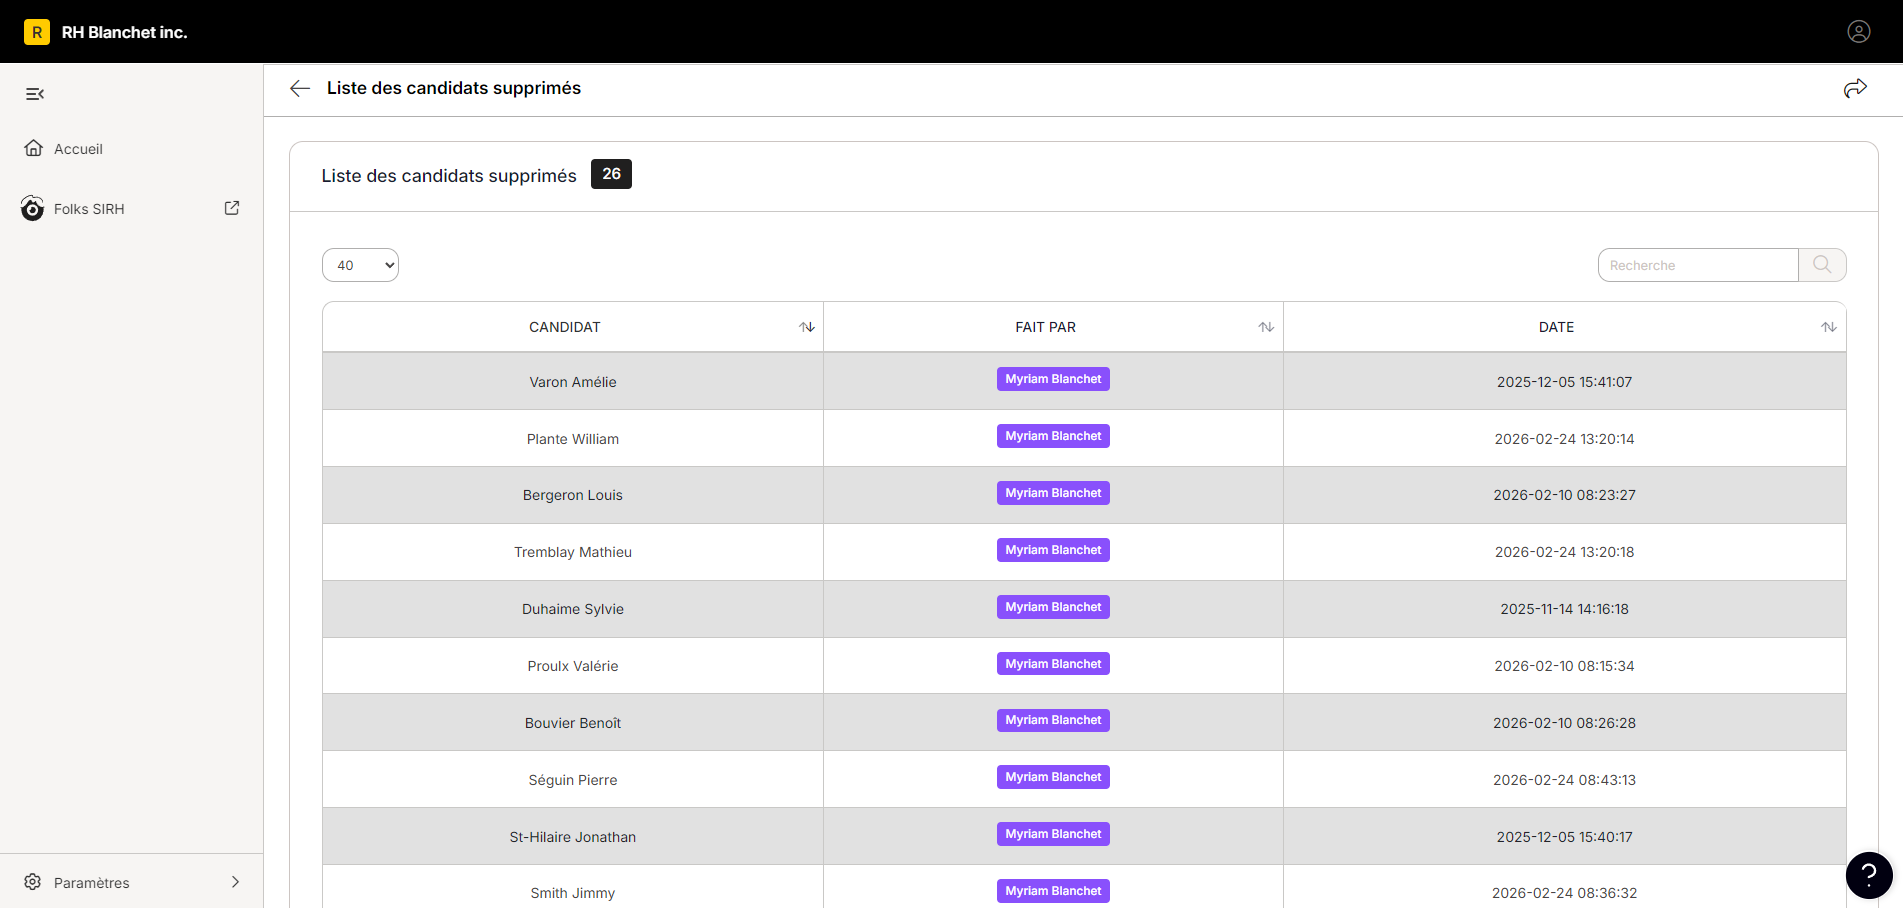Click the Paramètres gear icon
This screenshot has height=908, width=1903.
coord(33,882)
